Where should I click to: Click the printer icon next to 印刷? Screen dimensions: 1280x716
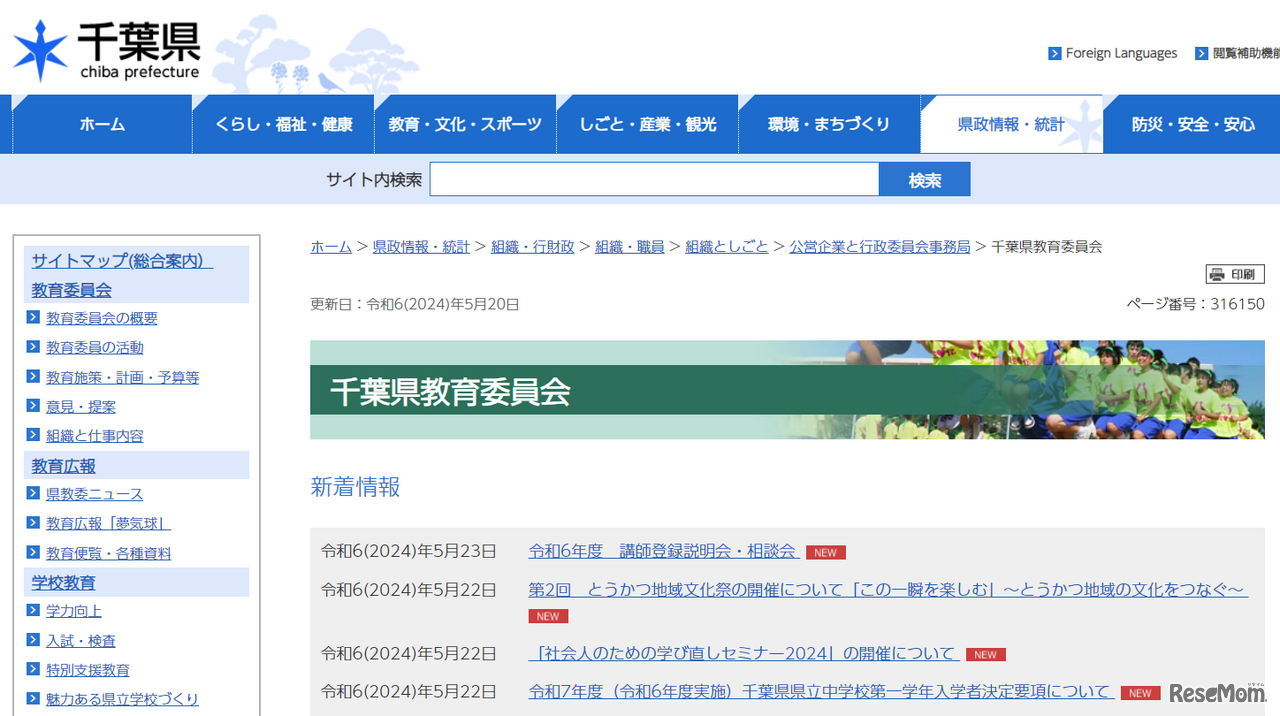tap(1217, 274)
